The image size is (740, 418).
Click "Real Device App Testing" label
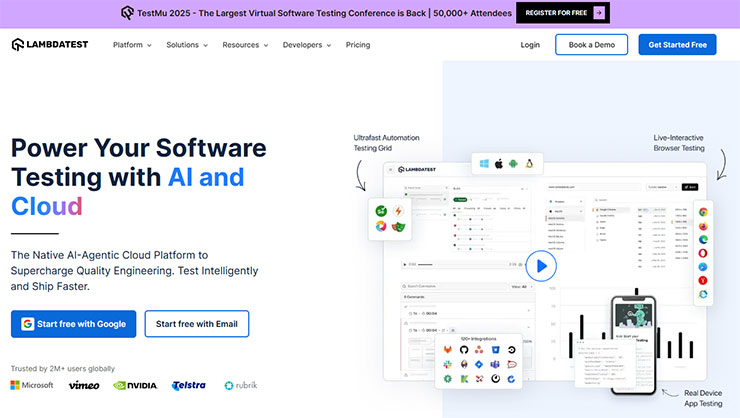tap(703, 398)
